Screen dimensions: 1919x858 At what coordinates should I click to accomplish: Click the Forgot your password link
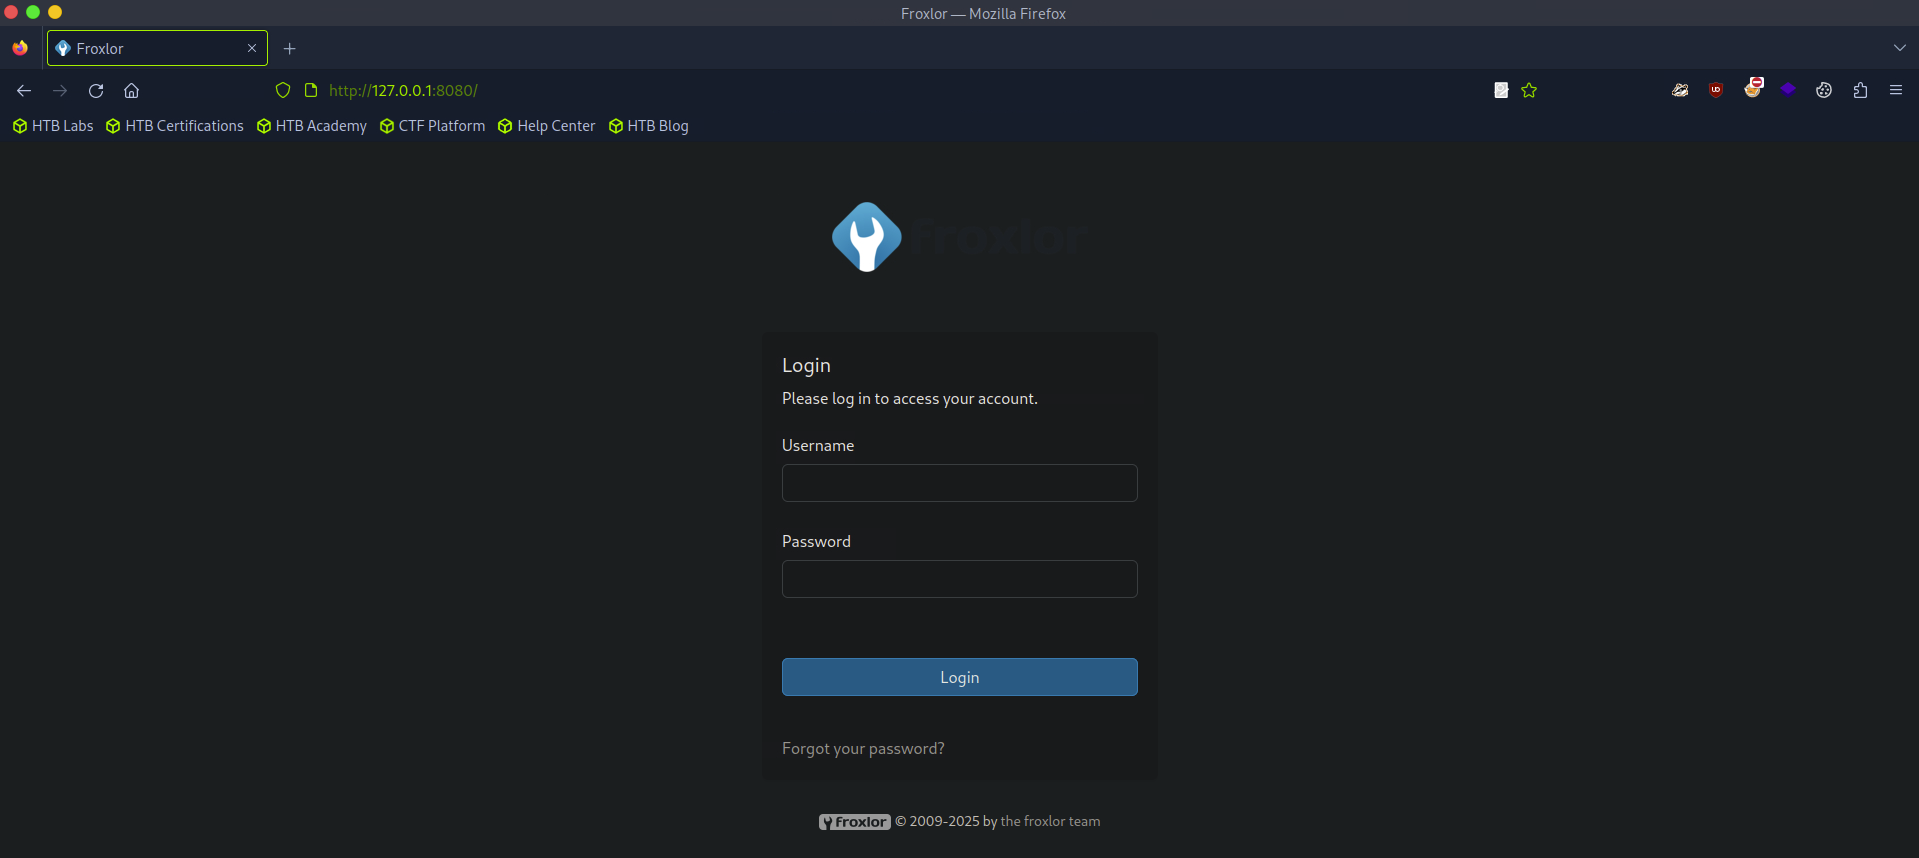(x=863, y=749)
